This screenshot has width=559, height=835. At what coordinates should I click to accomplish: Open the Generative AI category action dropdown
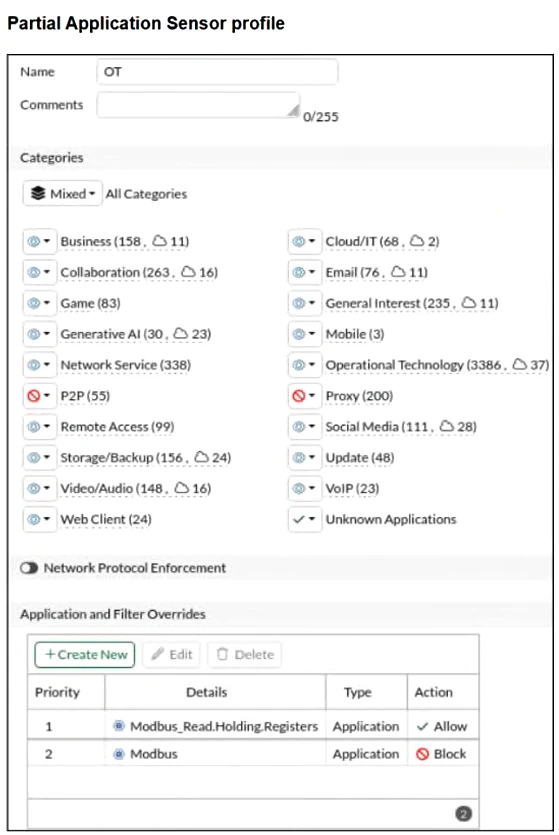39,334
